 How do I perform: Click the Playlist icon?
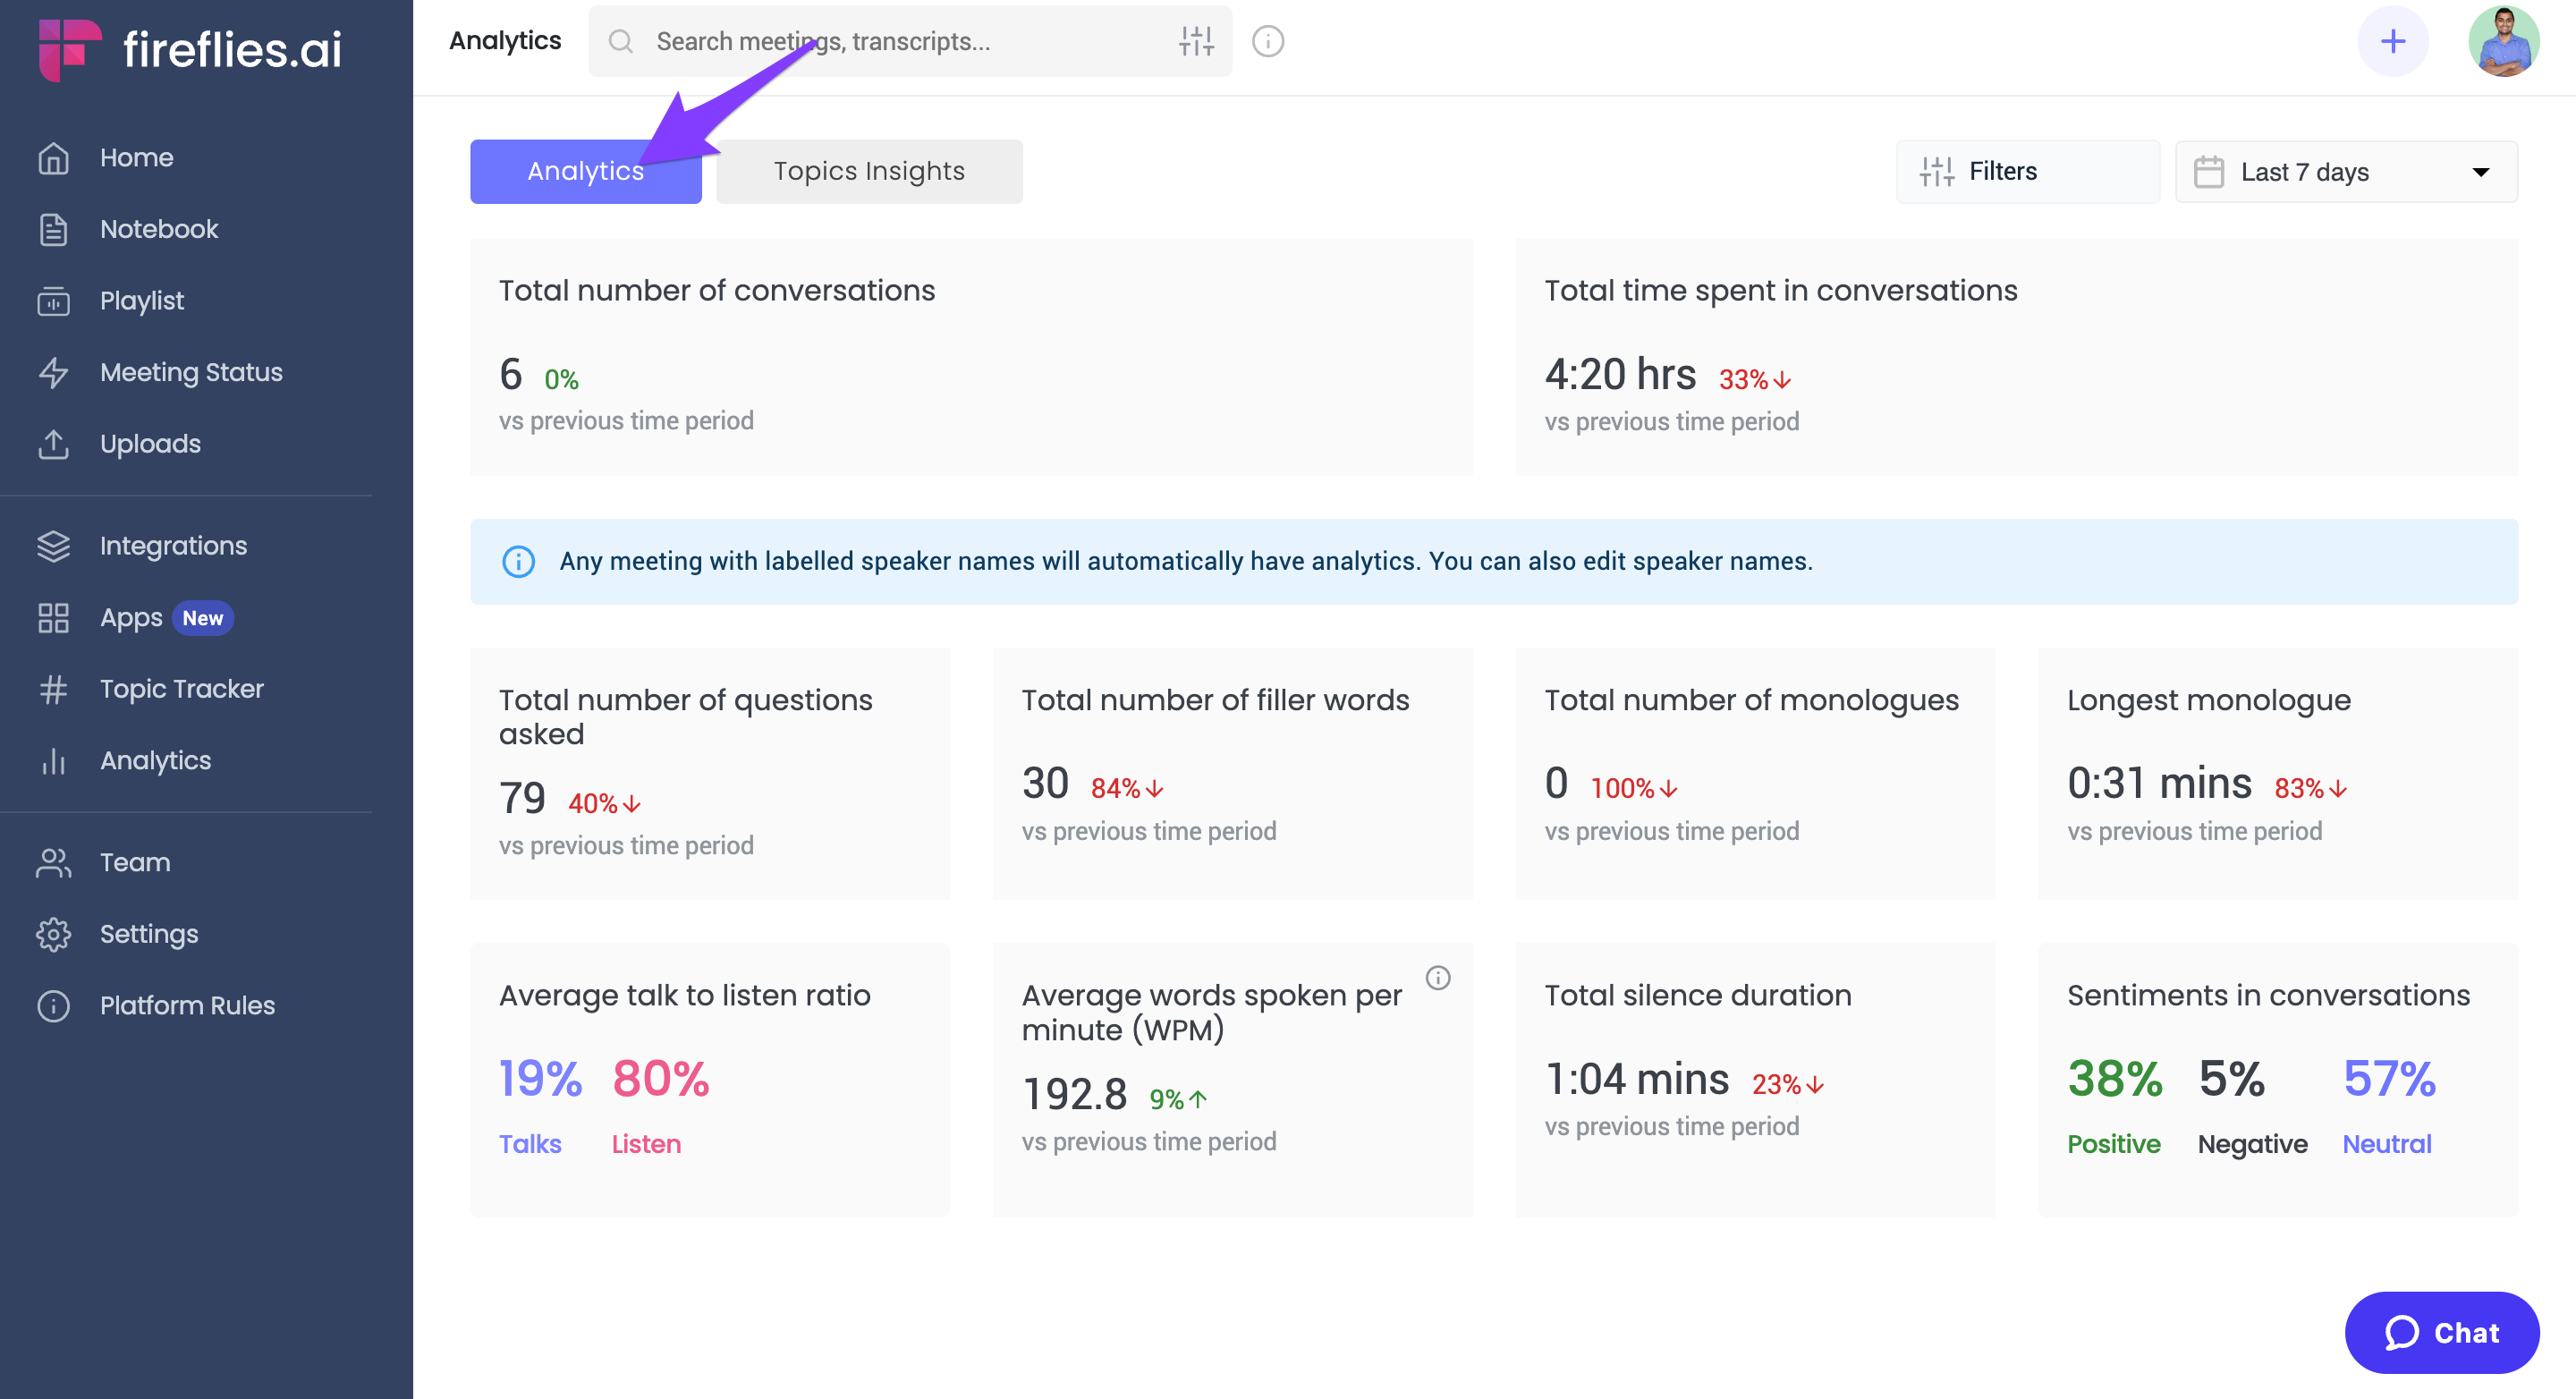(53, 301)
